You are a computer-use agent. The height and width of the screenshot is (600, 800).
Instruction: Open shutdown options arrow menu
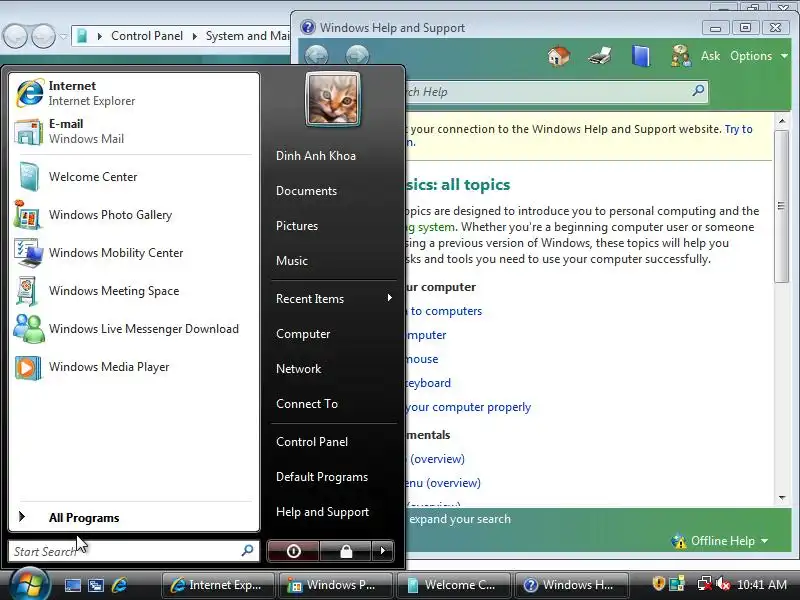[x=383, y=551]
